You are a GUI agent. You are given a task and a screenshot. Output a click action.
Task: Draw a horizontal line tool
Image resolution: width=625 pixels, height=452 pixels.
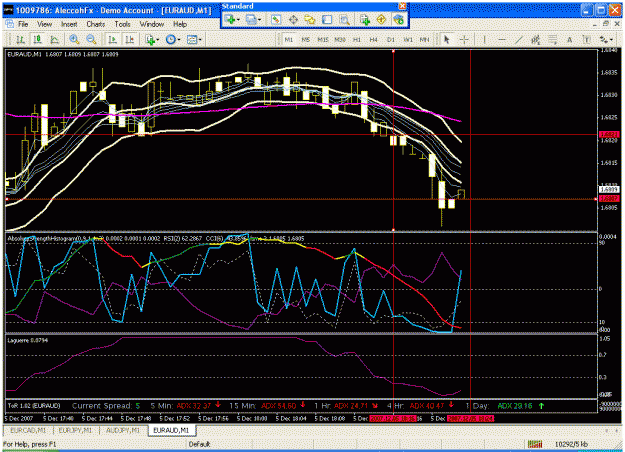pyautogui.click(x=502, y=39)
